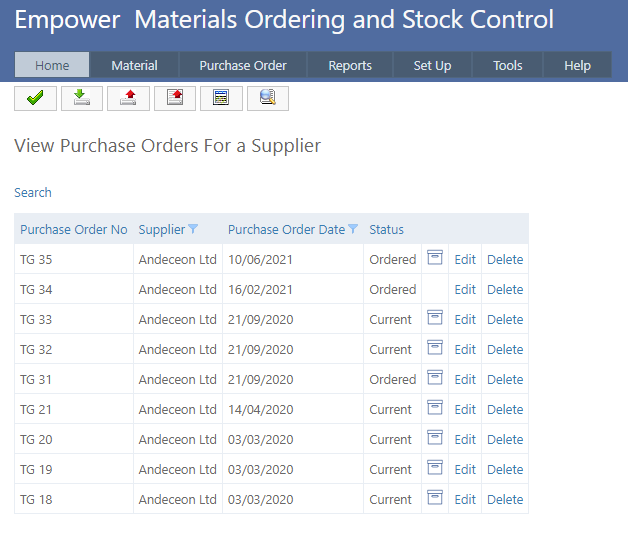Delete purchase order TG 20

505,439
